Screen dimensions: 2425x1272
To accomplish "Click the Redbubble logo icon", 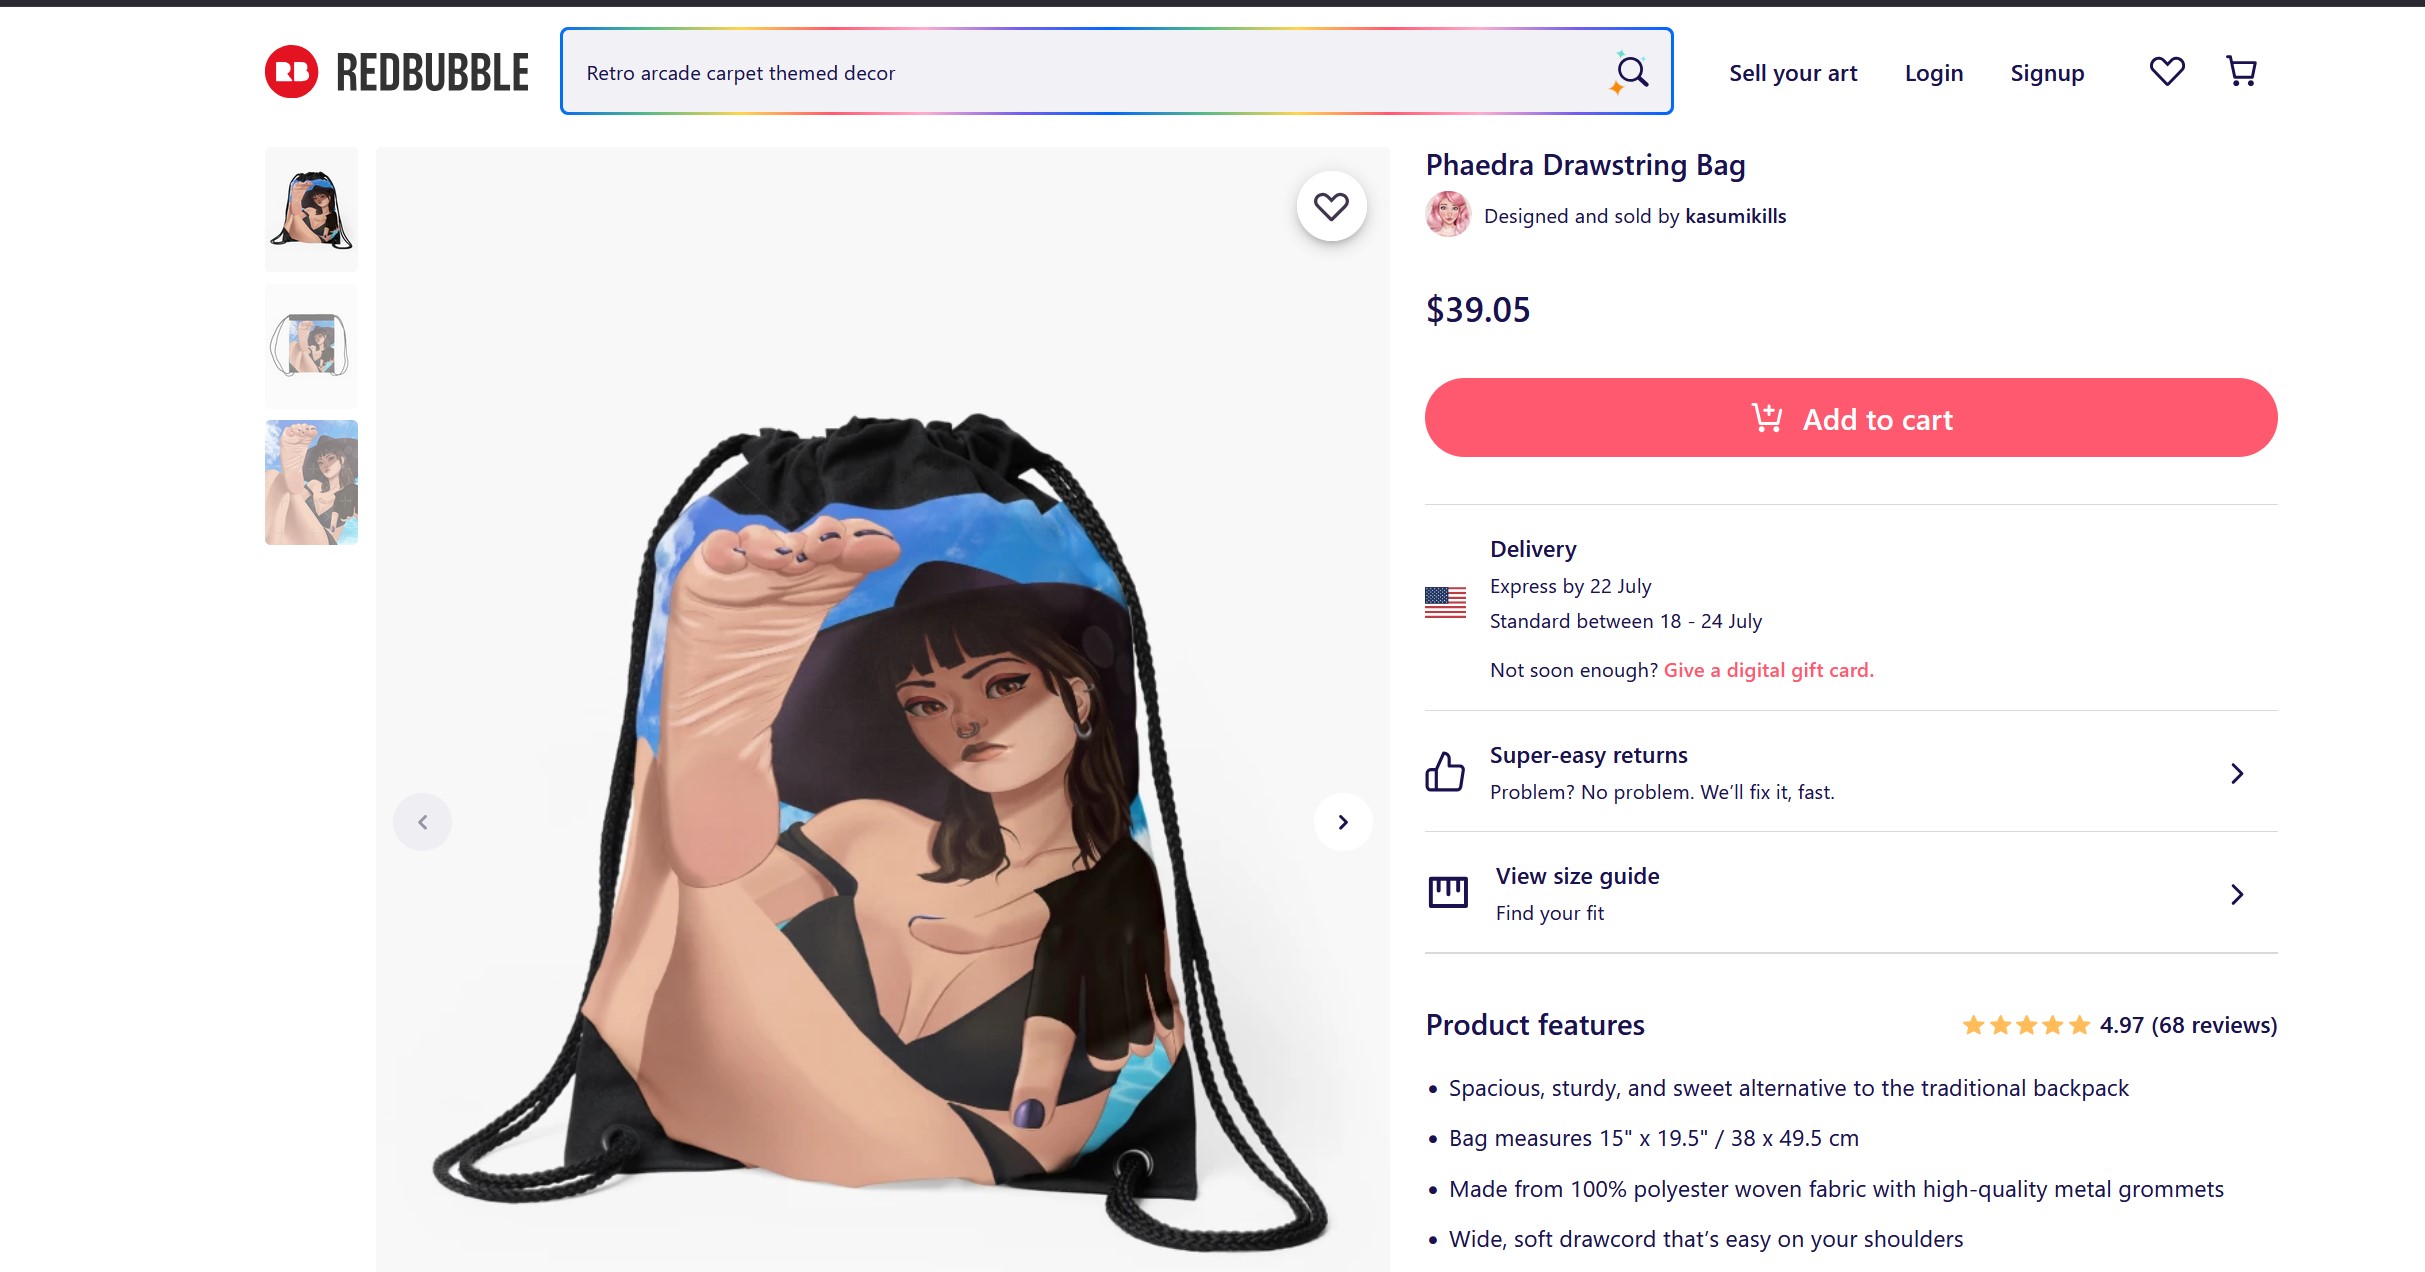I will pyautogui.click(x=291, y=72).
